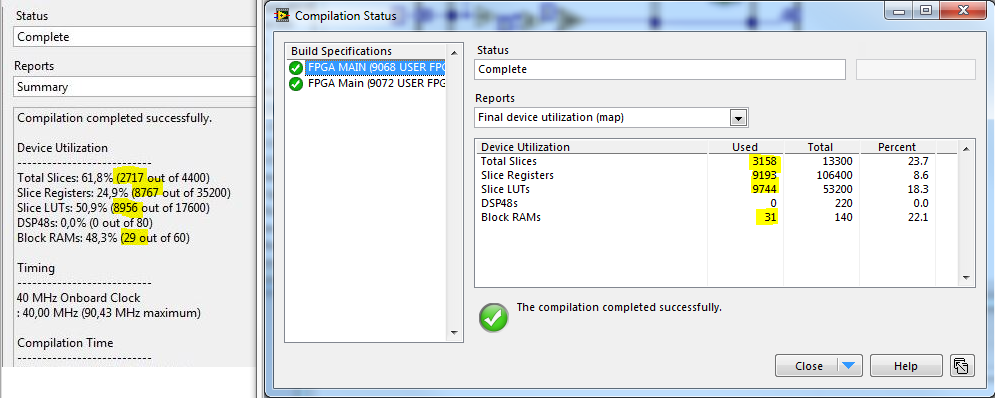Click up arrow of Build Specifications scrollbar
This screenshot has height=398, width=995.
pyautogui.click(x=453, y=53)
